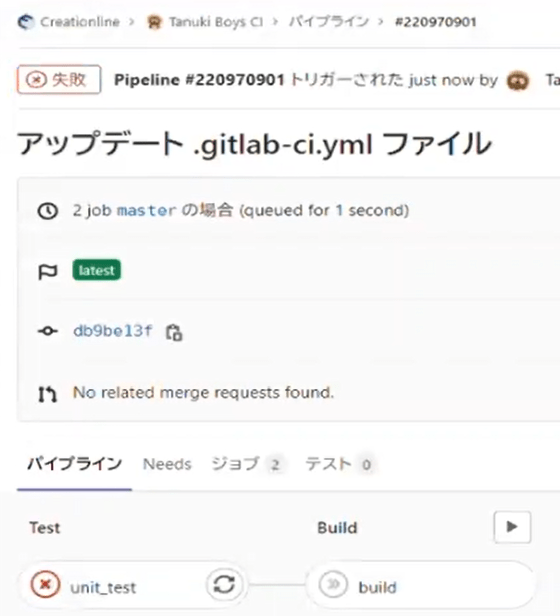
Task: Go to Creationline group breadcrumb
Action: 80,22
